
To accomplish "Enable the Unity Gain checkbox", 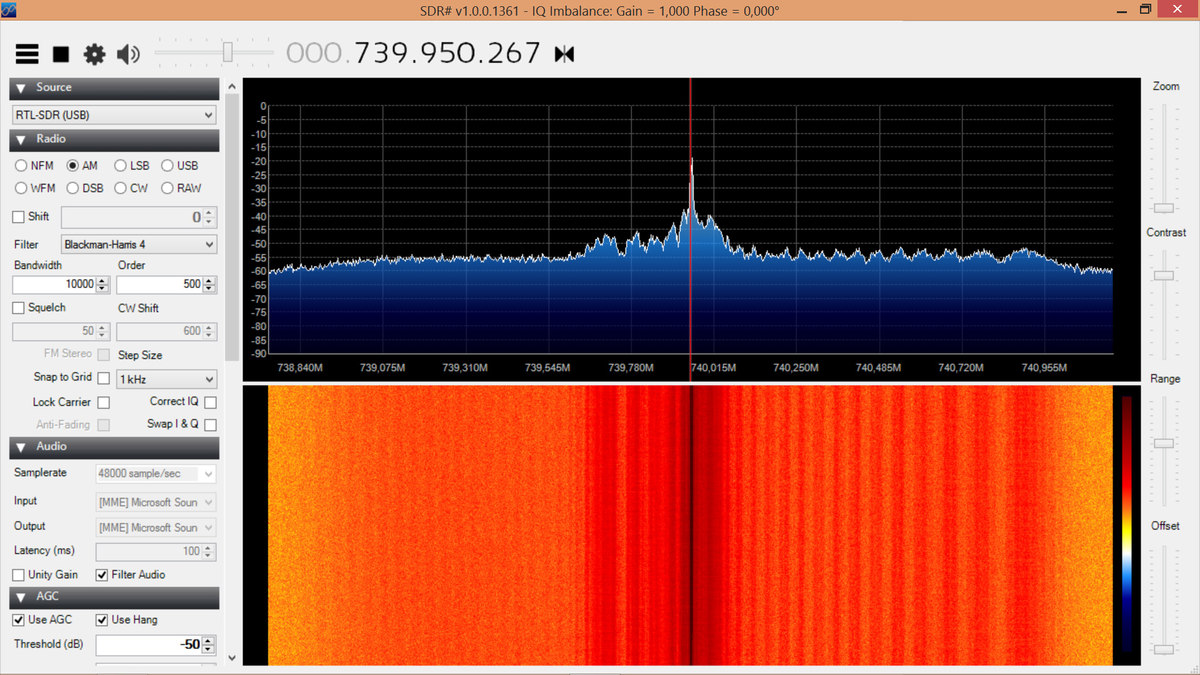I will (18, 575).
